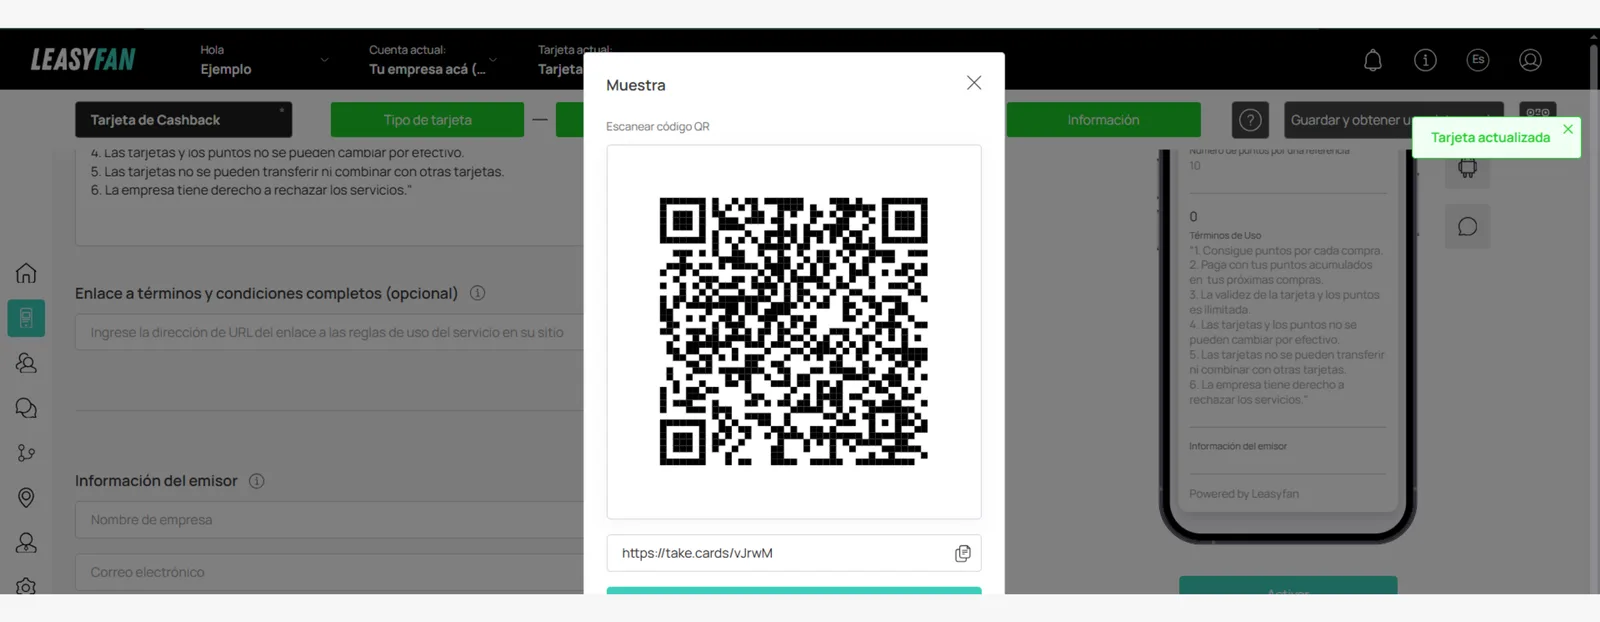Click the teal button below the link
Image resolution: width=1600 pixels, height=622 pixels.
[x=793, y=590]
